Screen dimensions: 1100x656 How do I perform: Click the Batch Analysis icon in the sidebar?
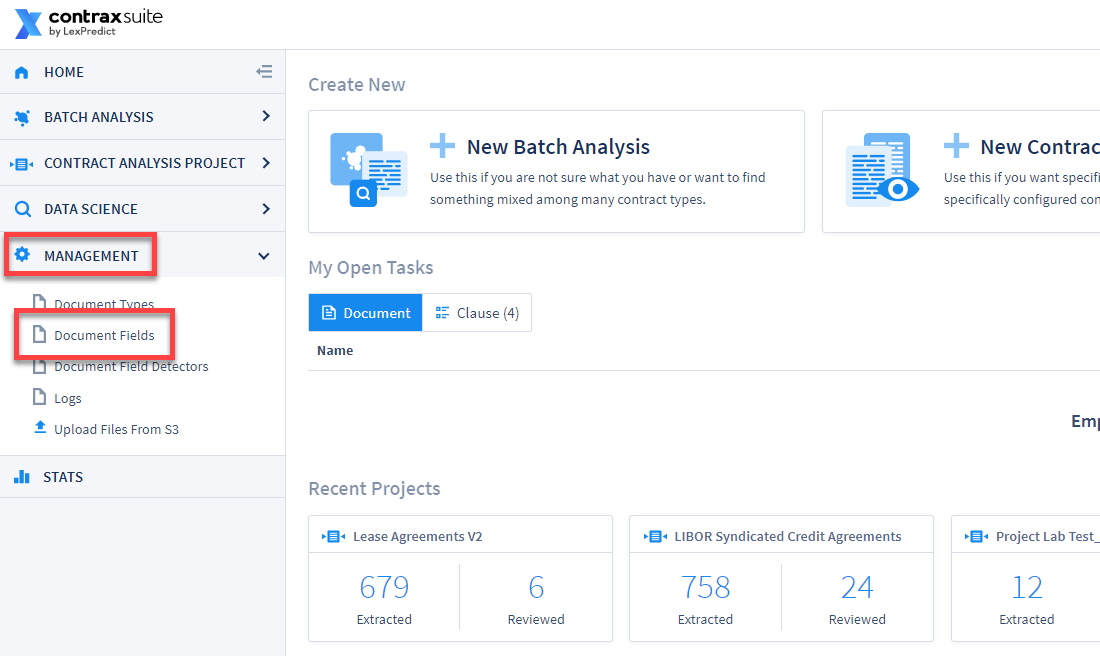tap(22, 117)
